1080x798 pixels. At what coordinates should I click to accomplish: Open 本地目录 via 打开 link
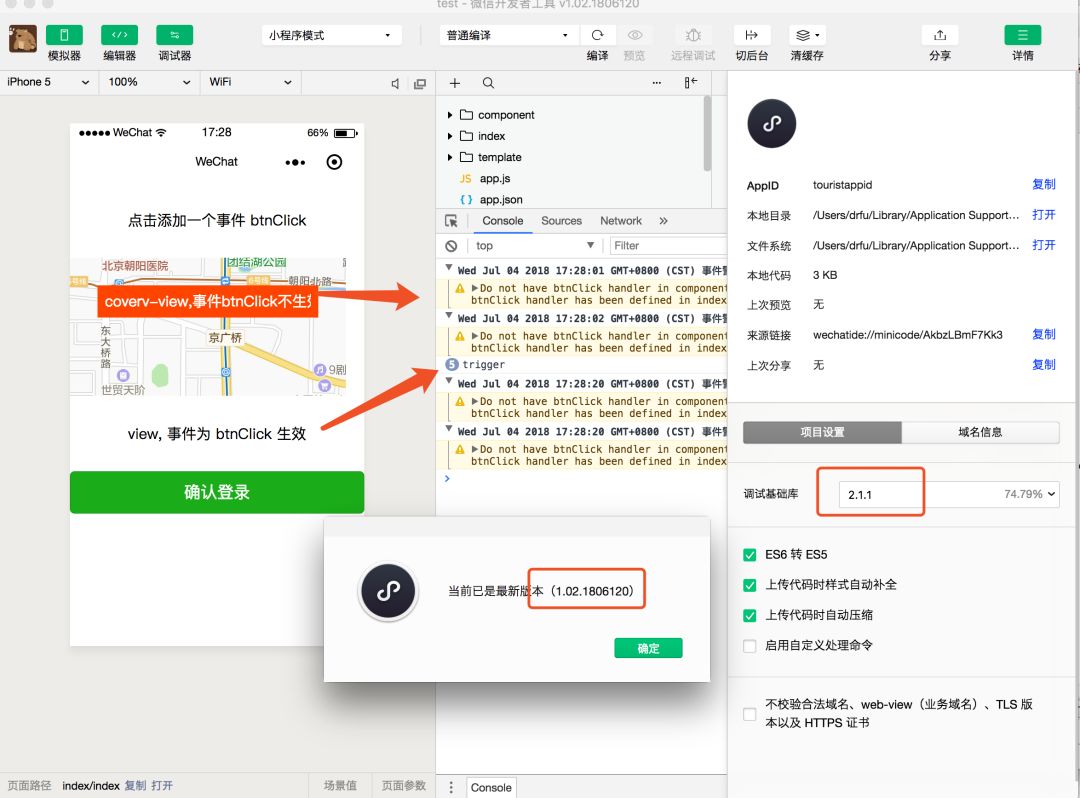pyautogui.click(x=1043, y=215)
